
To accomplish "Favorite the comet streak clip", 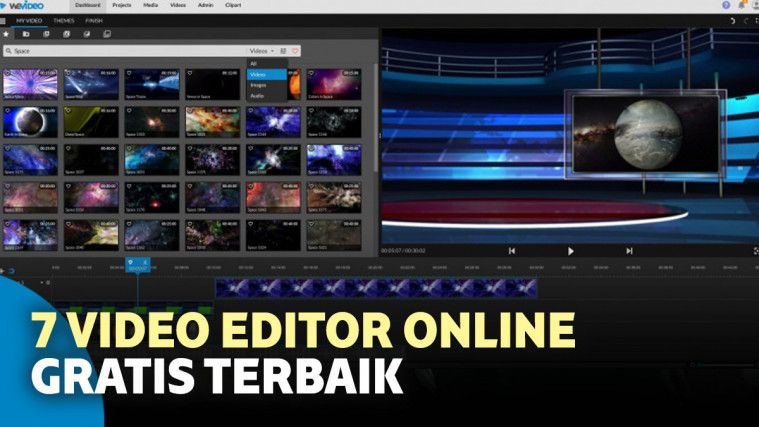I will [68, 73].
